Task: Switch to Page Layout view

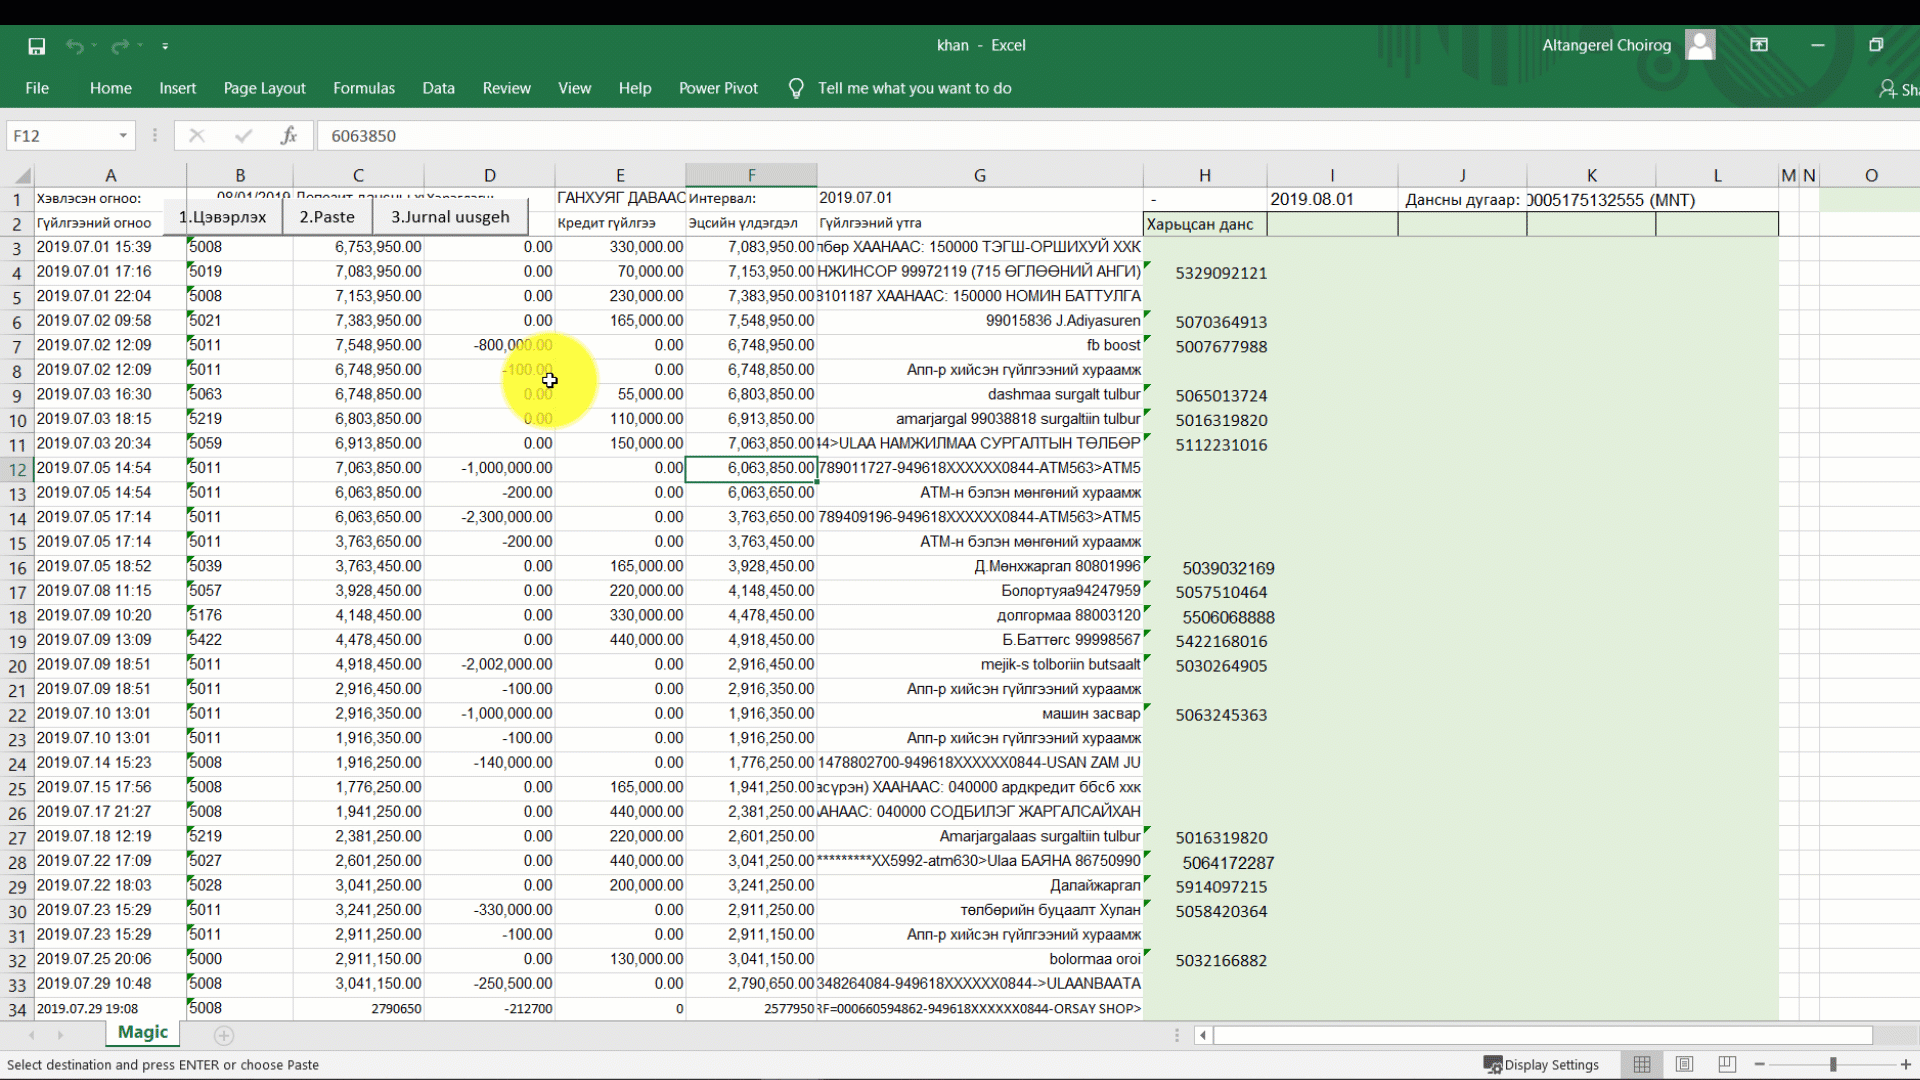Action: [1685, 1064]
